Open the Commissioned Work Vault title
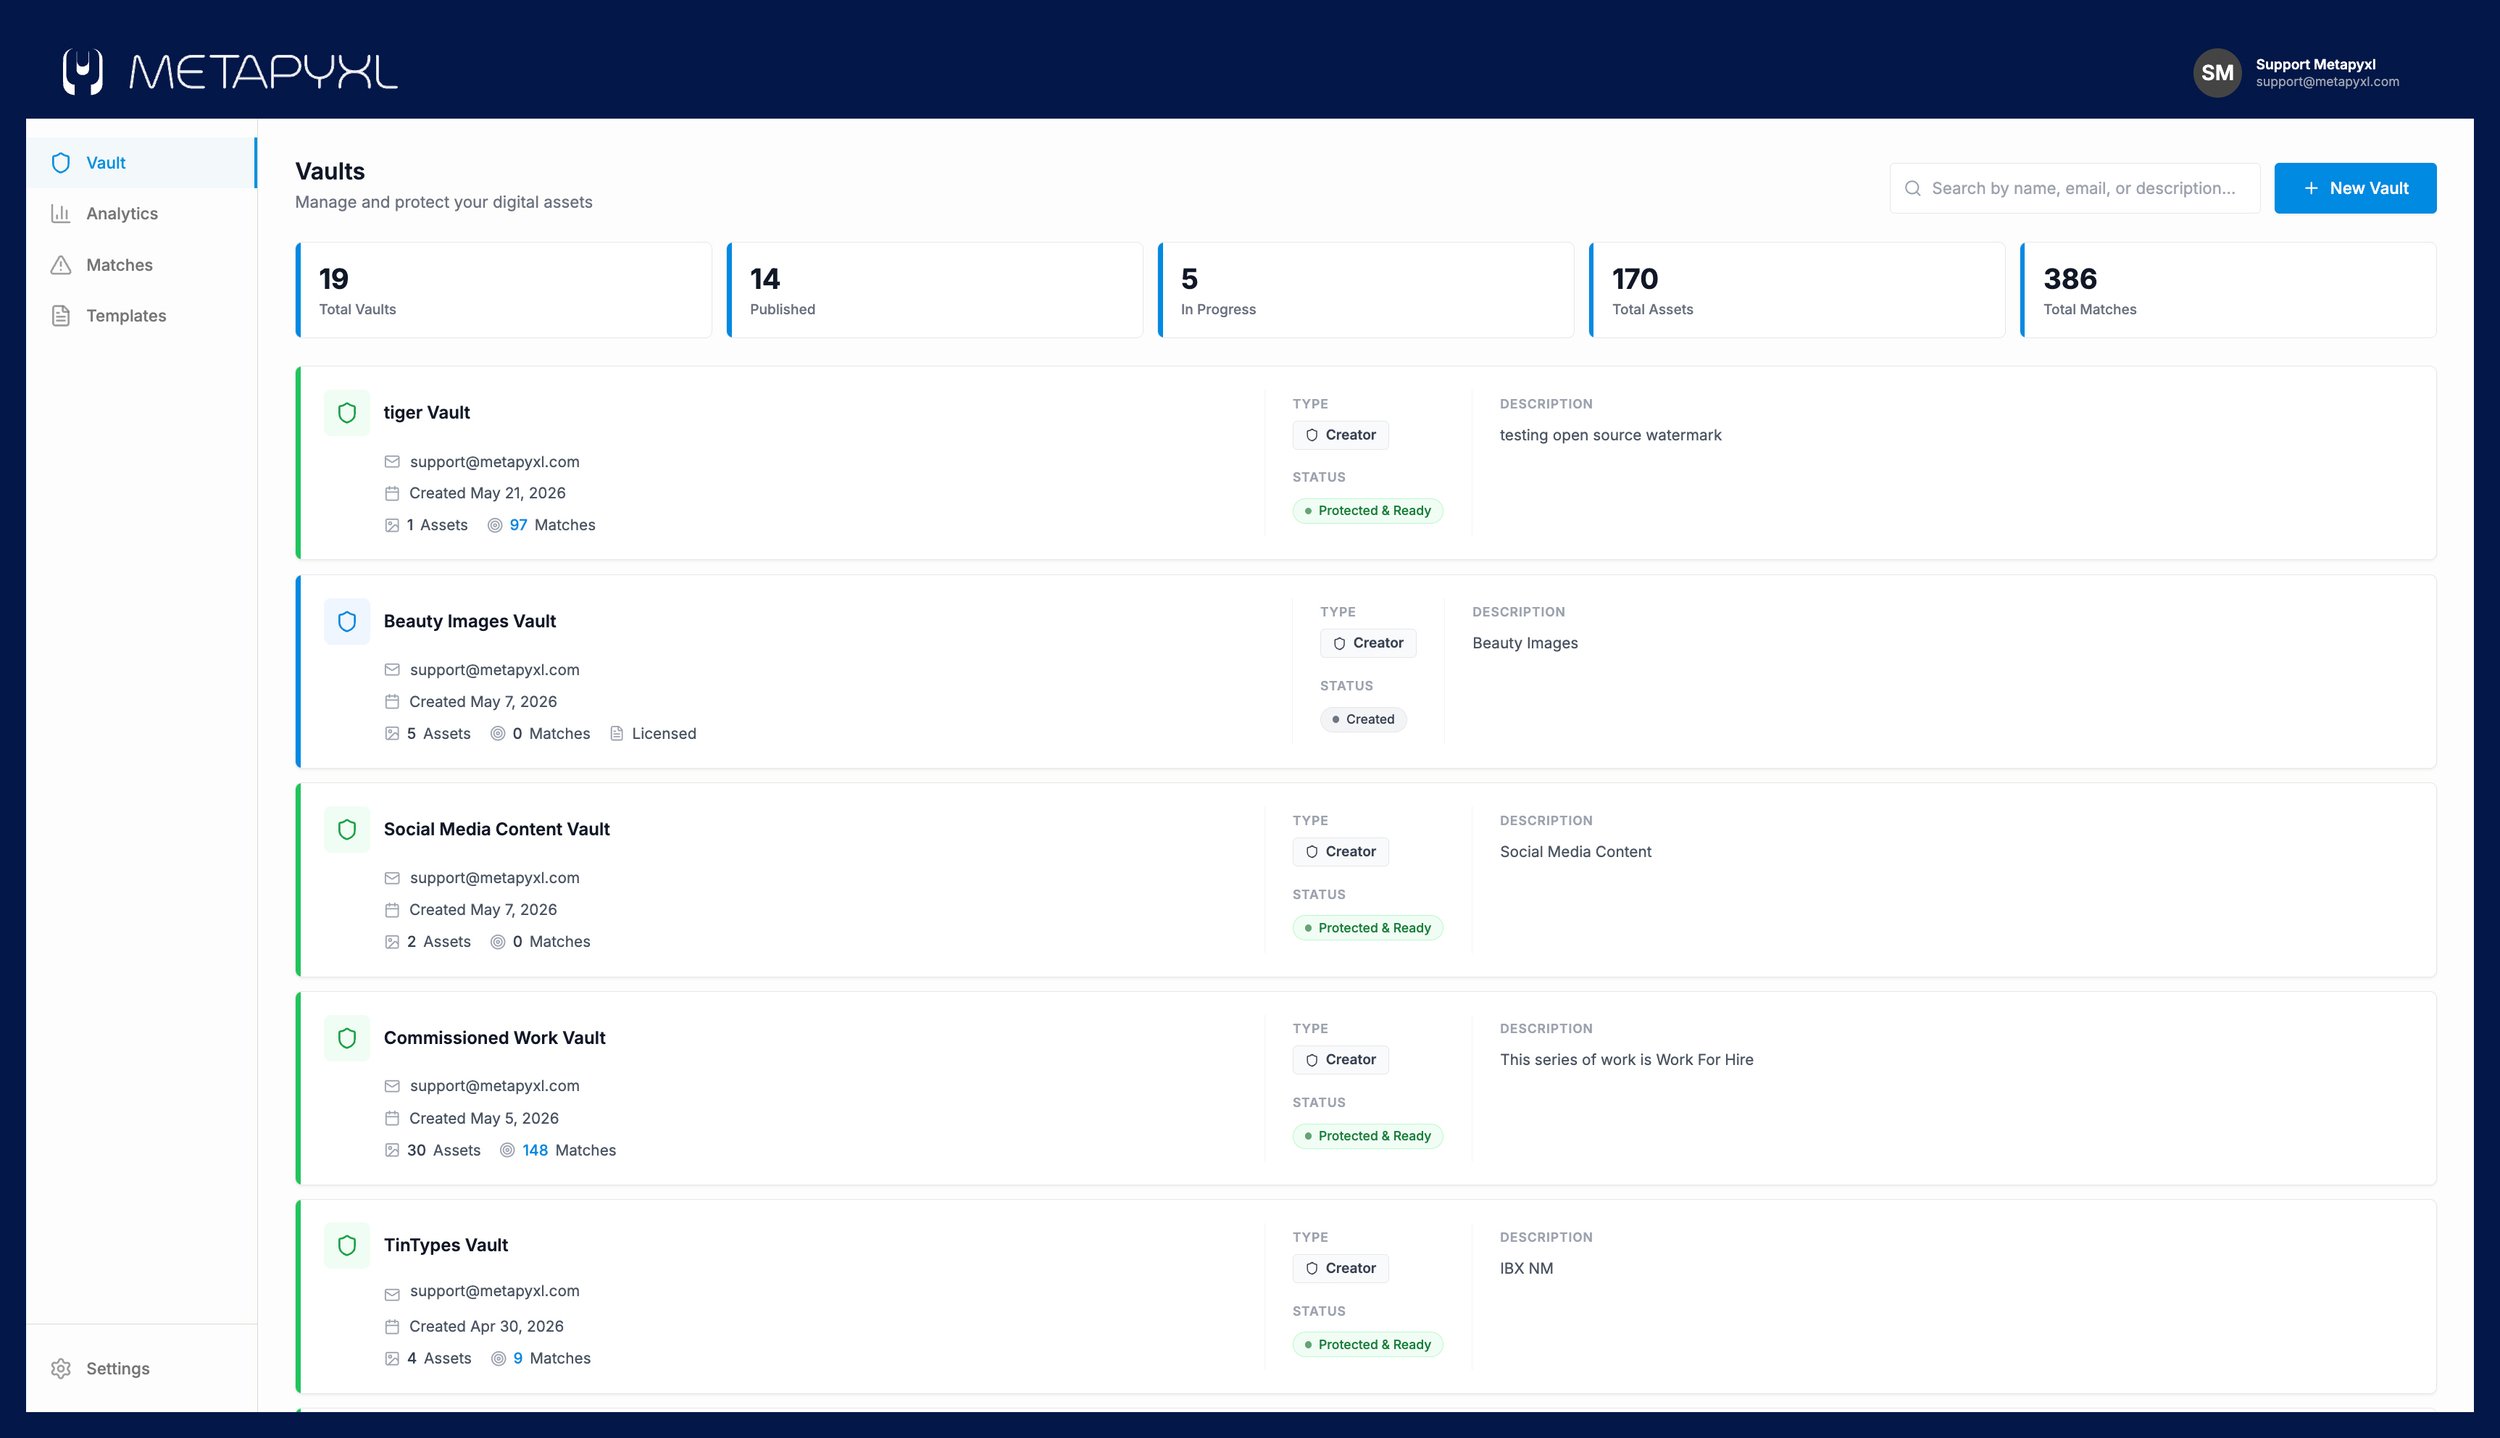Screen dimensions: 2500x1438 (x=494, y=1038)
